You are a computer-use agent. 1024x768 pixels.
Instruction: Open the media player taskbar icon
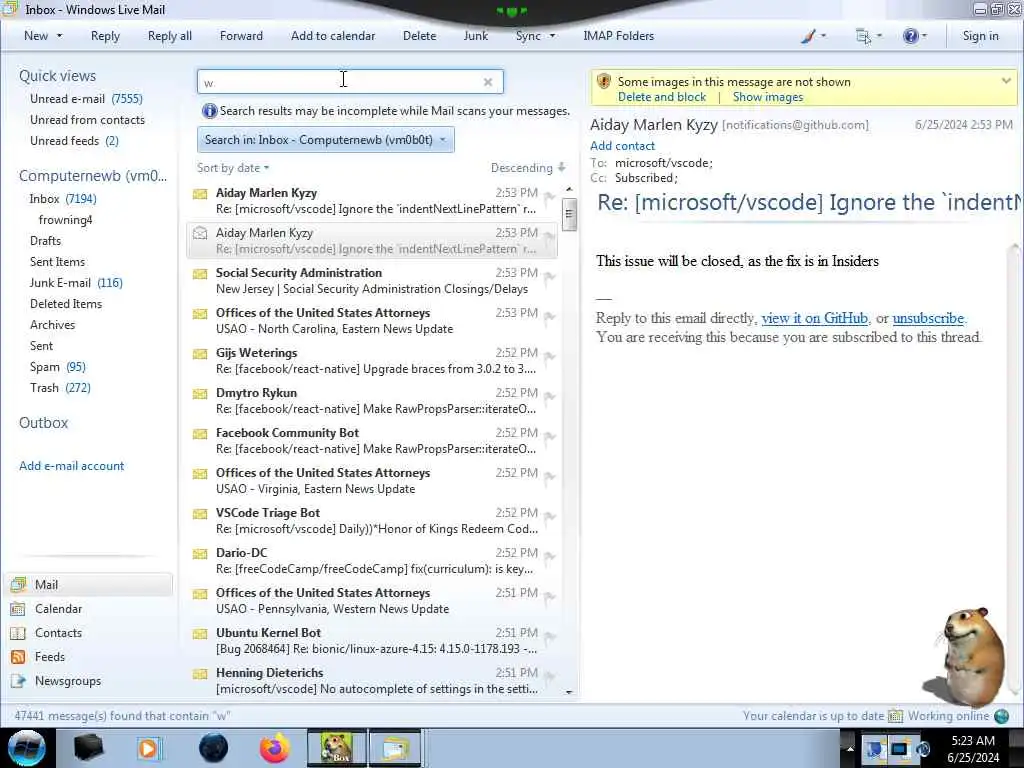point(149,748)
